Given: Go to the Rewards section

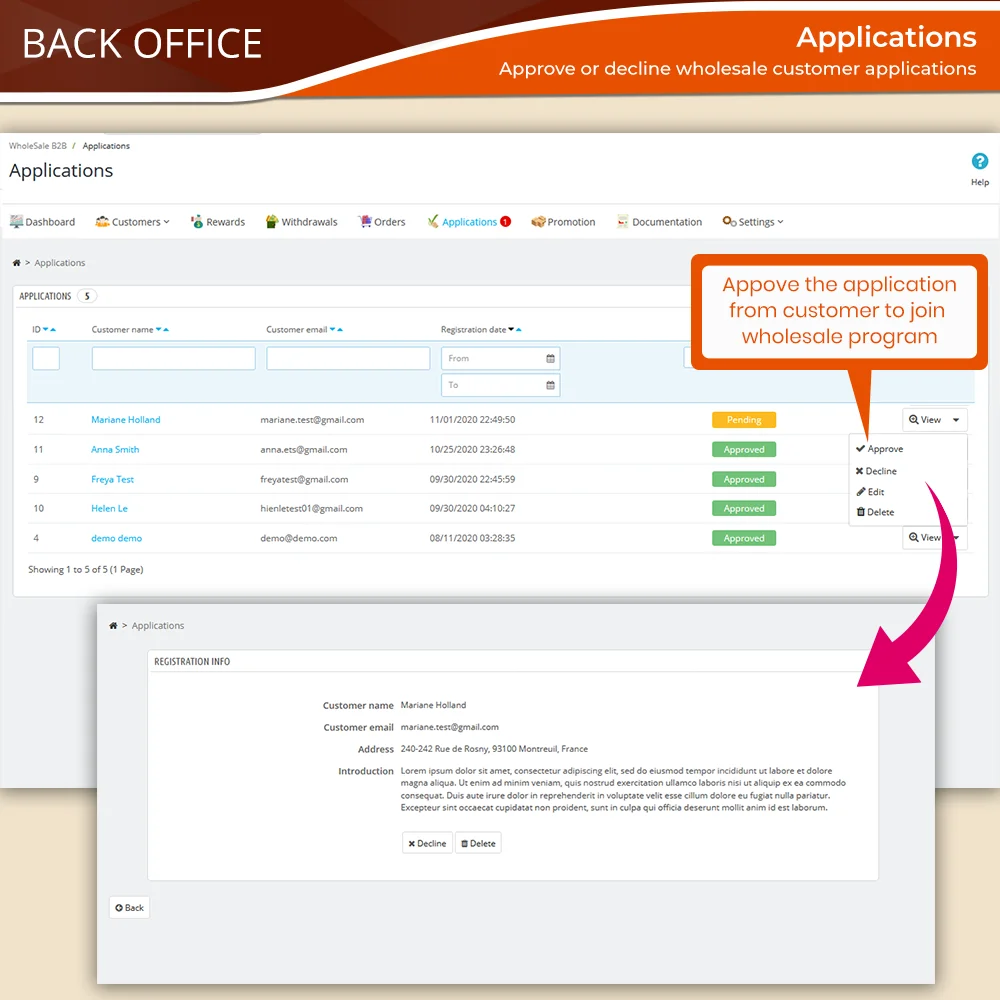Looking at the screenshot, I should 217,222.
